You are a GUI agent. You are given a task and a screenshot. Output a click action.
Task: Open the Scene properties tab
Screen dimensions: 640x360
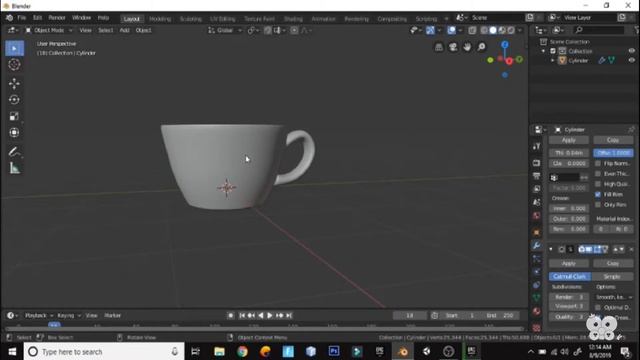click(537, 202)
